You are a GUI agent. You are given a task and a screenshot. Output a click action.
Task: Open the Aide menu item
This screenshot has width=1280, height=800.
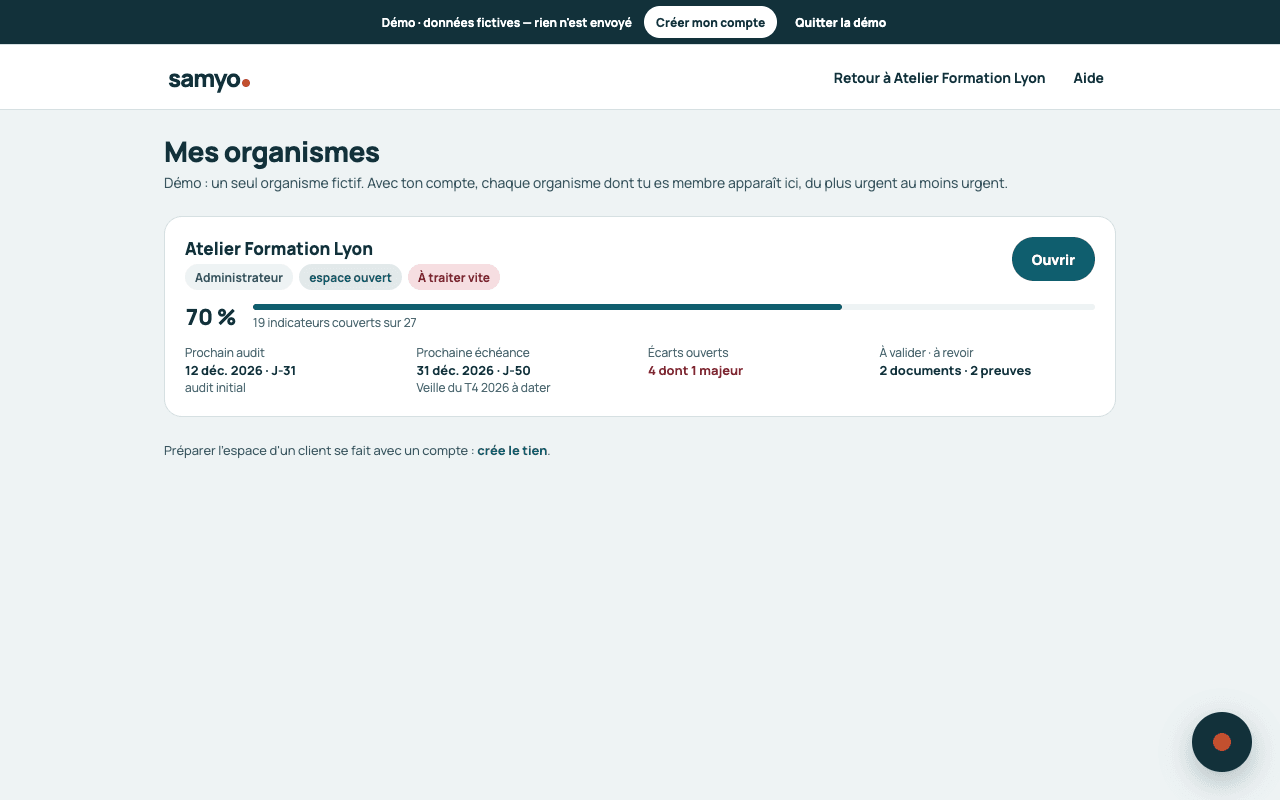tap(1089, 78)
